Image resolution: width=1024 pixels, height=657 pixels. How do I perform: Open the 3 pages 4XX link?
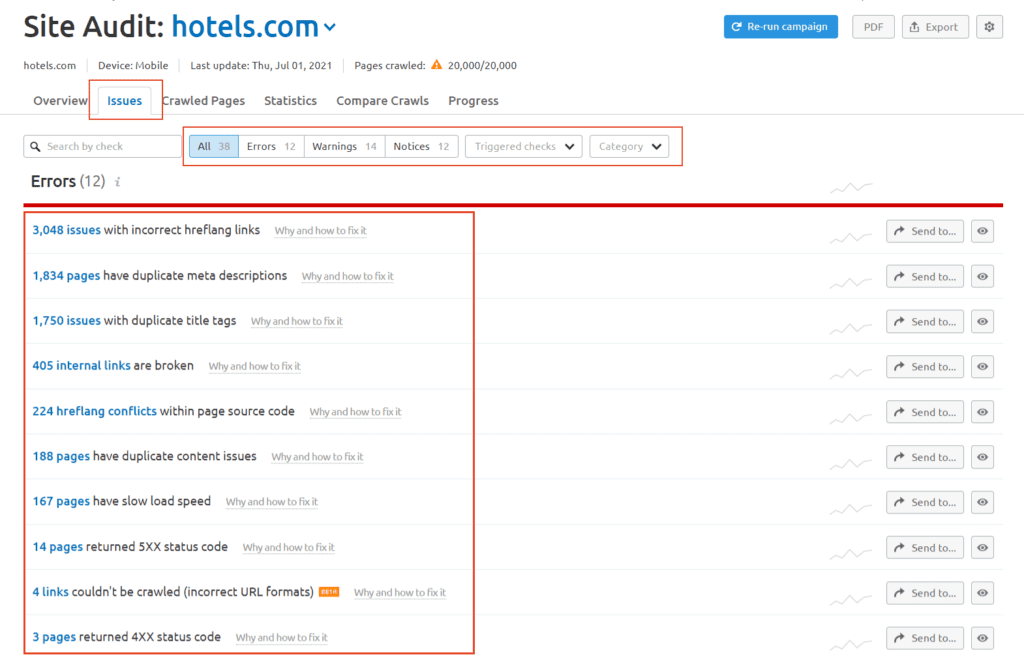pyautogui.click(x=54, y=637)
